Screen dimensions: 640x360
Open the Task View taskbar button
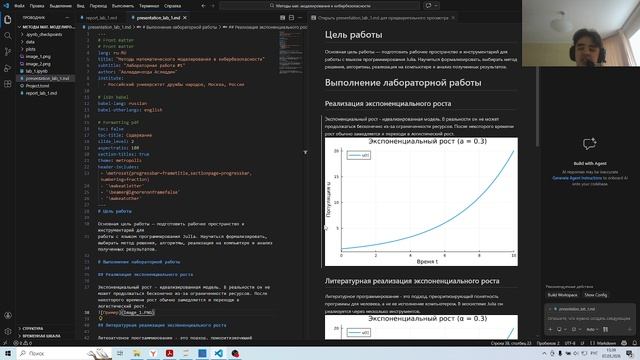pos(120,353)
